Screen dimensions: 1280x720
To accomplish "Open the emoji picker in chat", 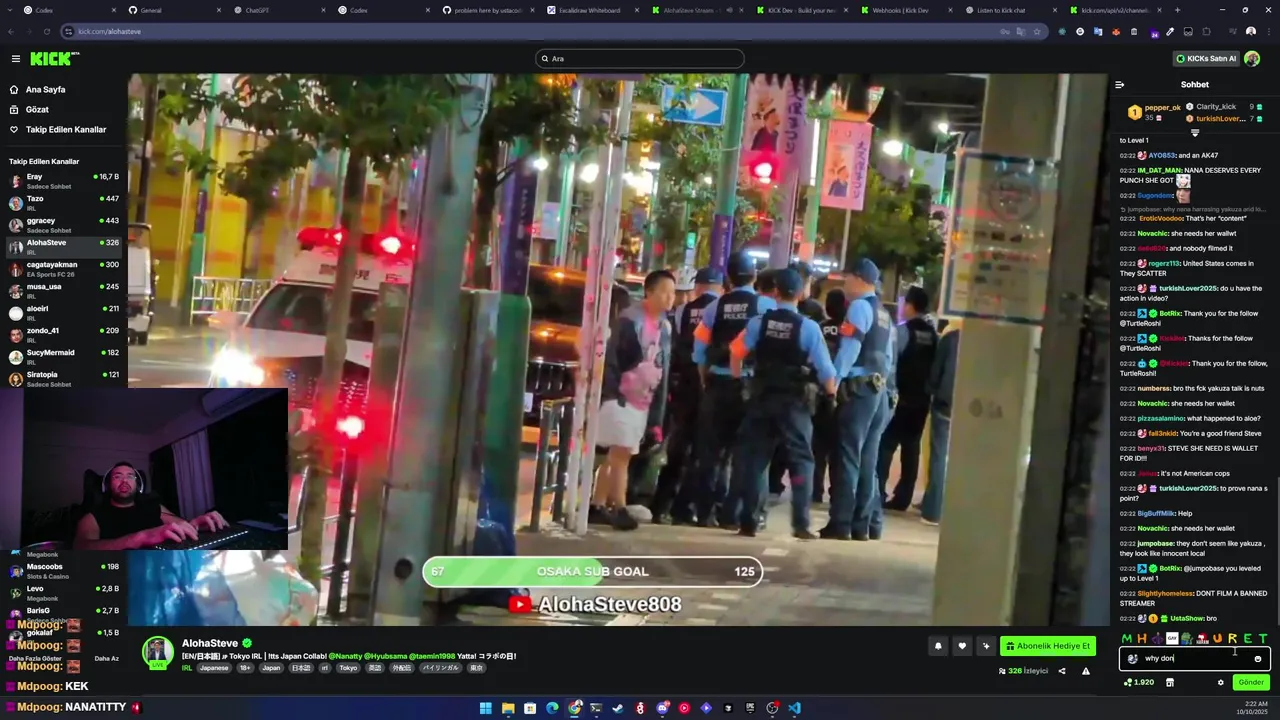I will click(x=1258, y=659).
